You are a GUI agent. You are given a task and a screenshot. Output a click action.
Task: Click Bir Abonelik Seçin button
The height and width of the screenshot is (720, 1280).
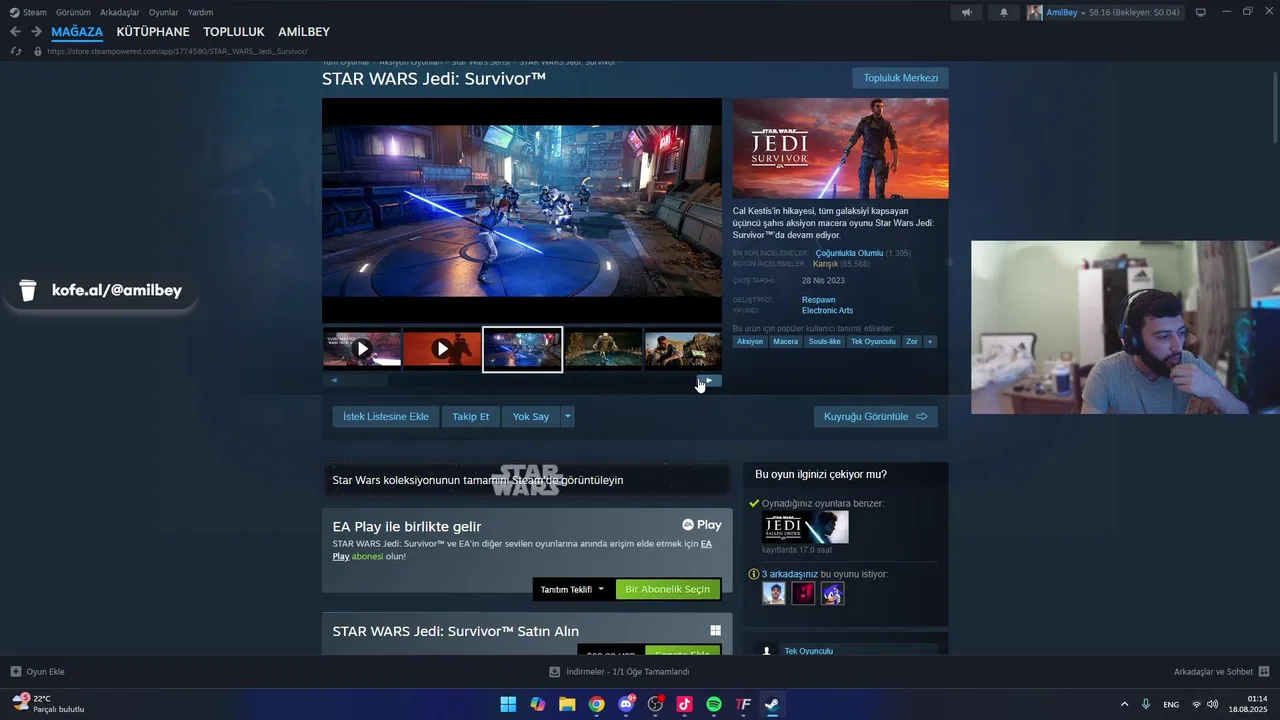(668, 589)
